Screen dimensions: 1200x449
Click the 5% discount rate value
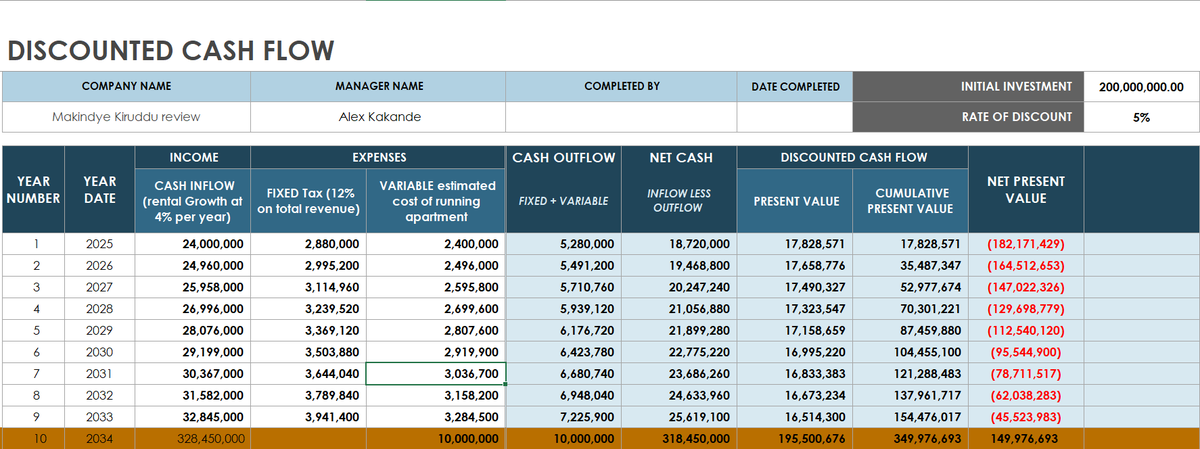point(1141,117)
